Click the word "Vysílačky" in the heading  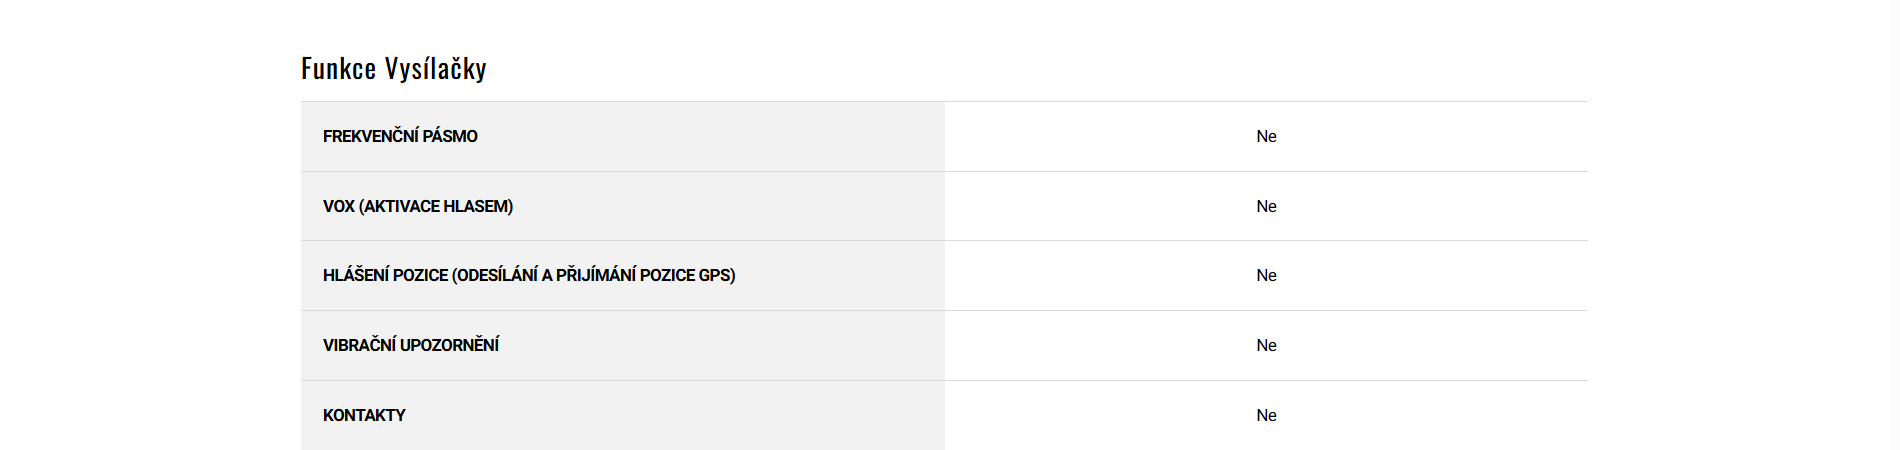pyautogui.click(x=436, y=69)
